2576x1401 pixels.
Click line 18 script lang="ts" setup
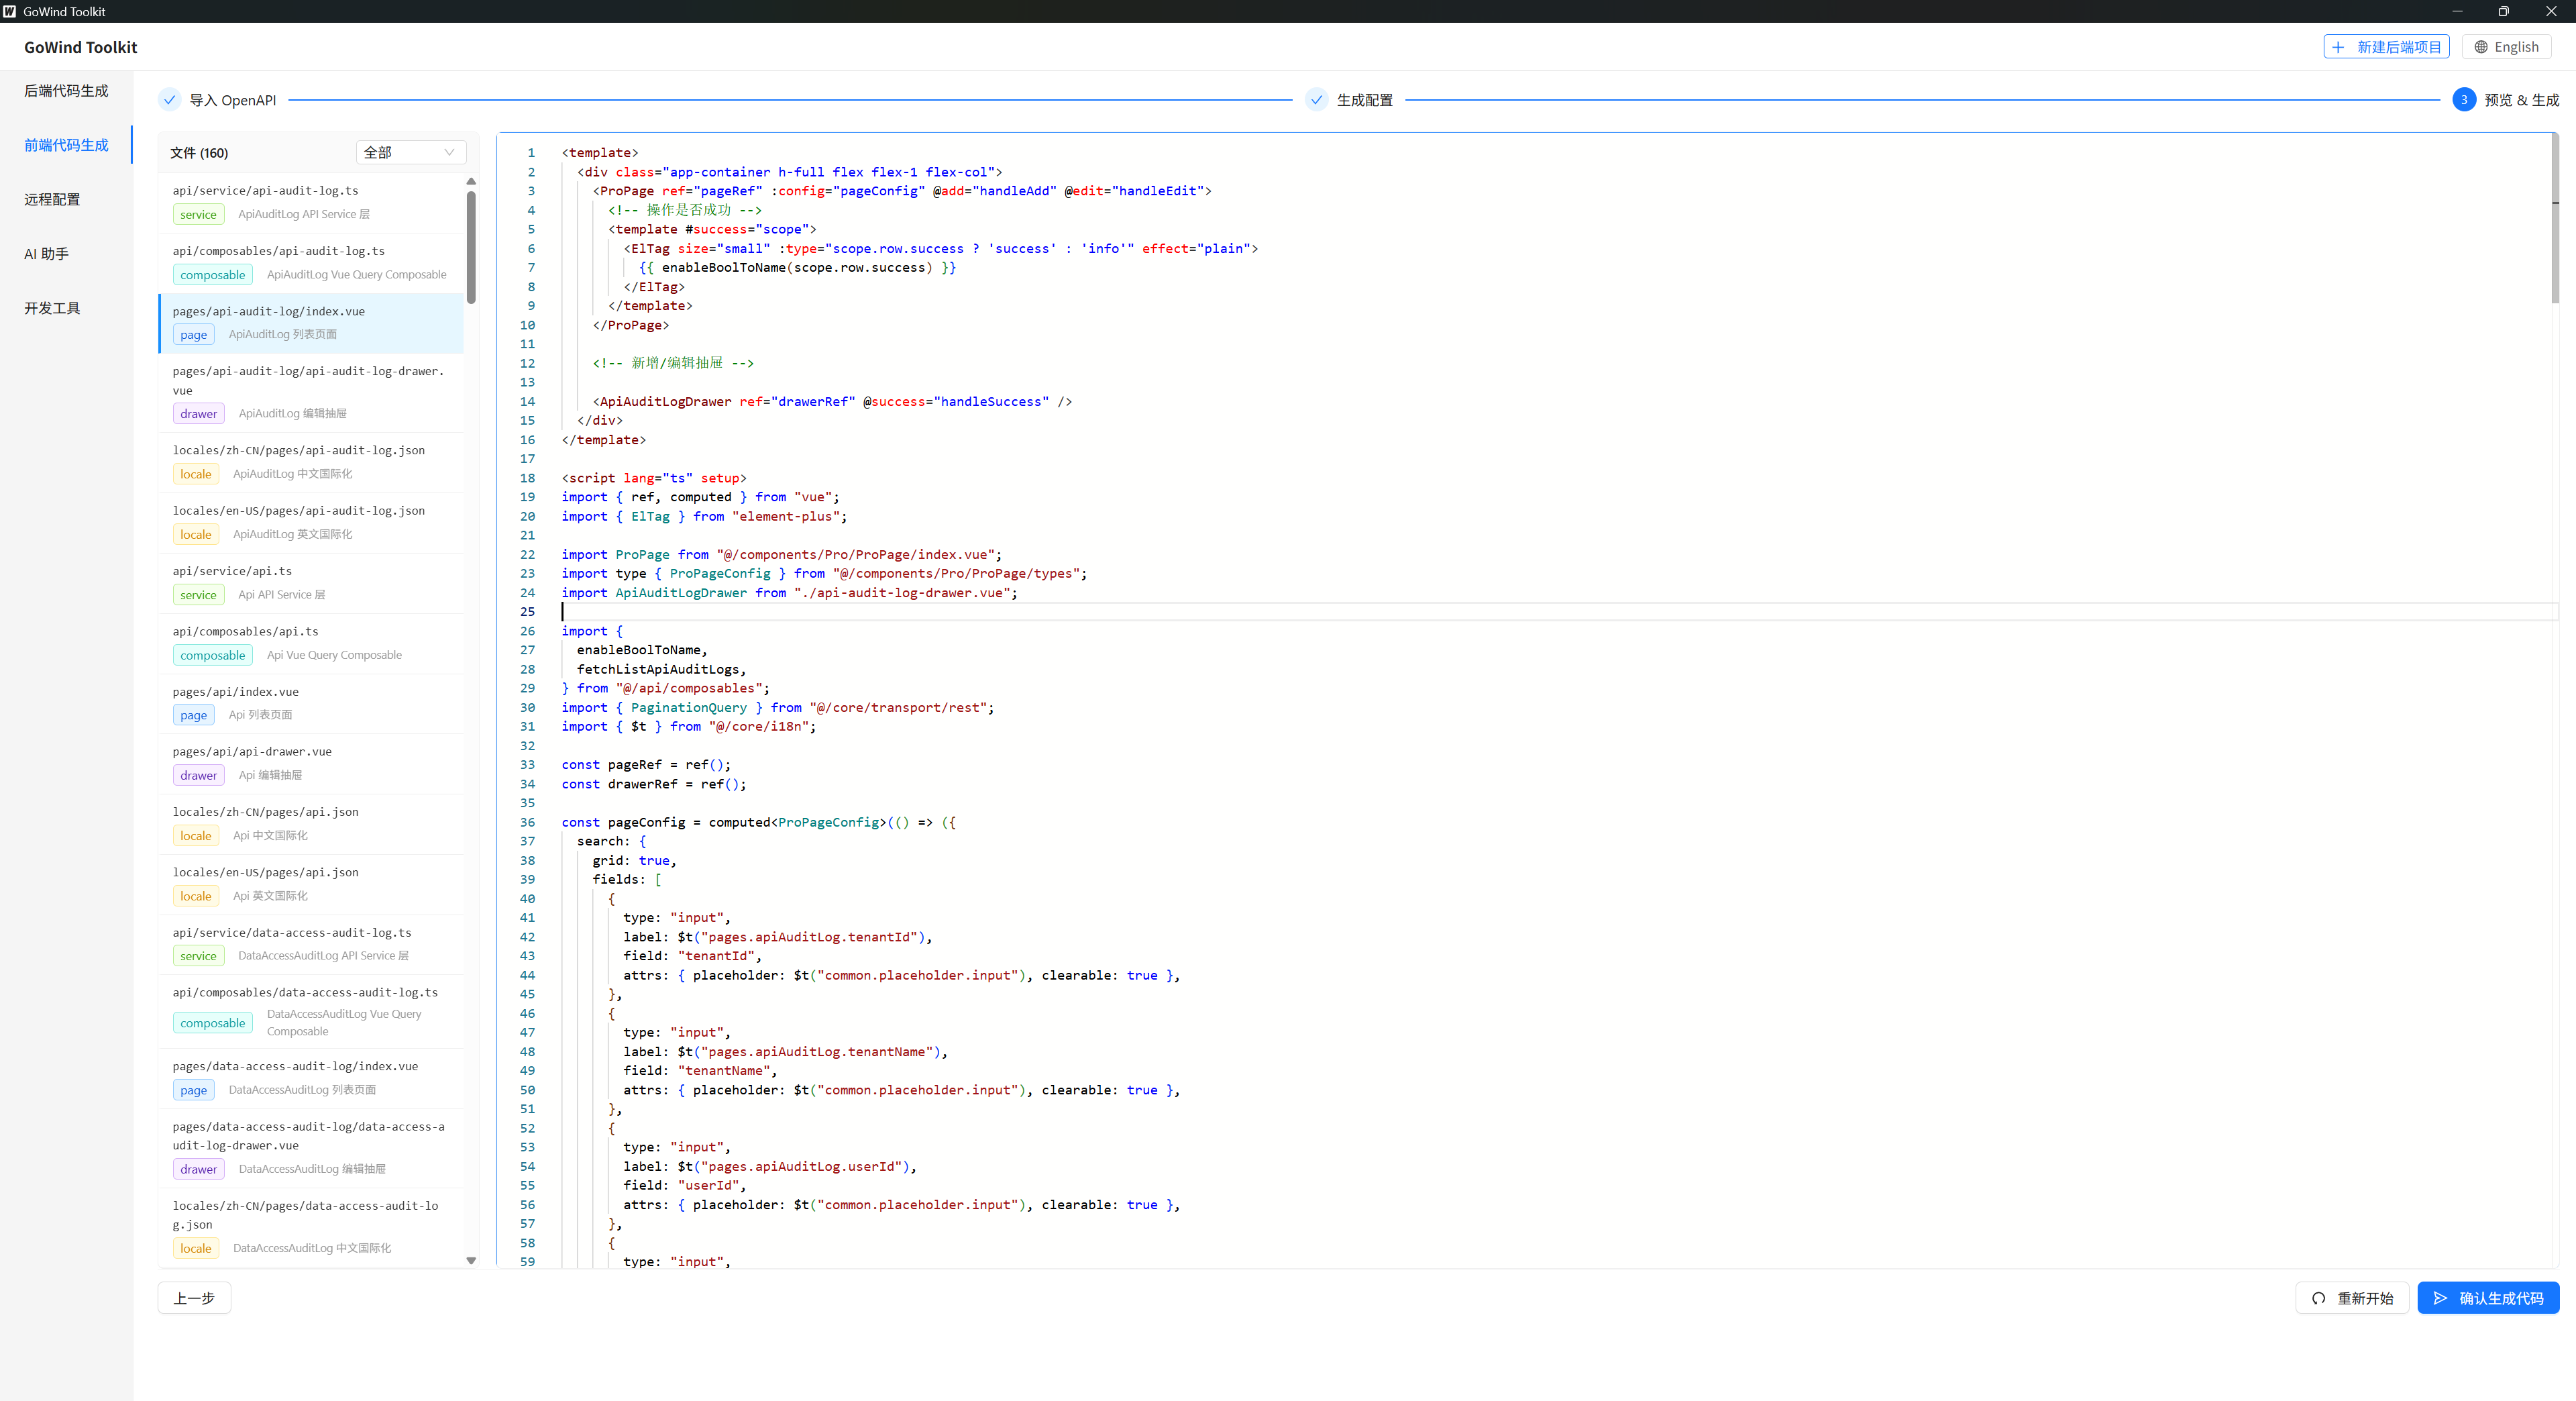click(654, 478)
